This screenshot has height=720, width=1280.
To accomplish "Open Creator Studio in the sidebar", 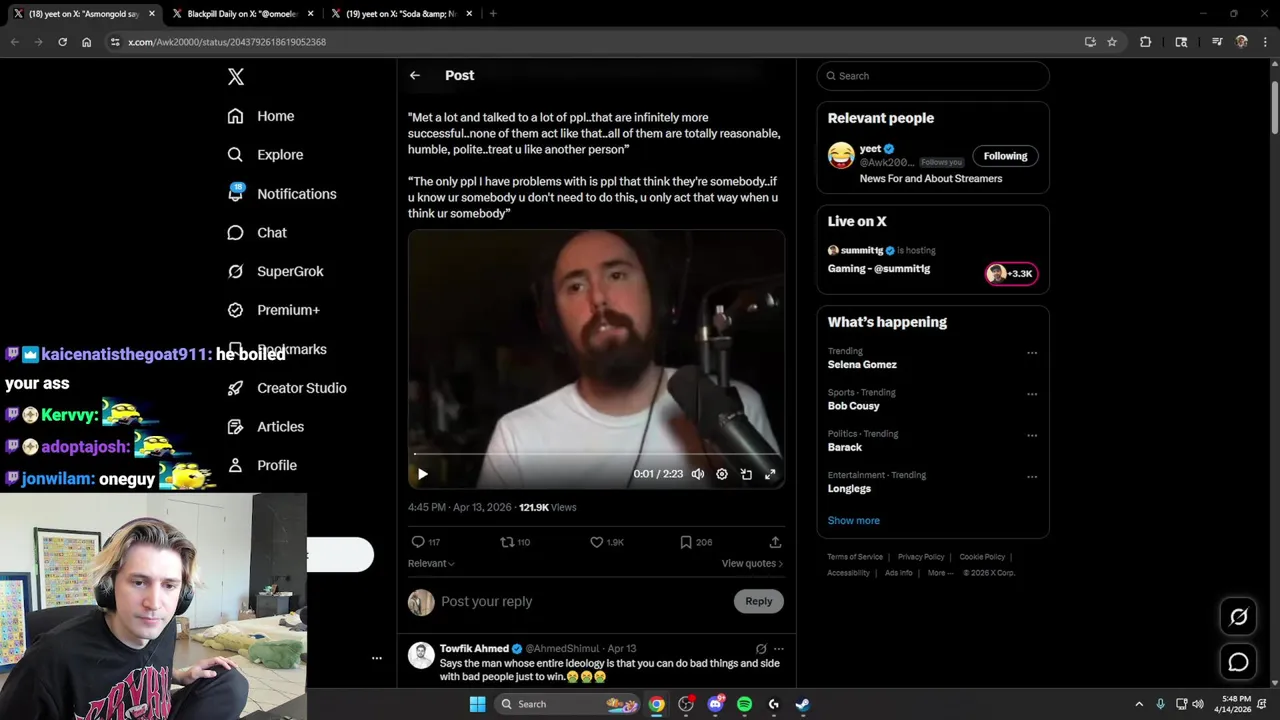I will (x=286, y=388).
